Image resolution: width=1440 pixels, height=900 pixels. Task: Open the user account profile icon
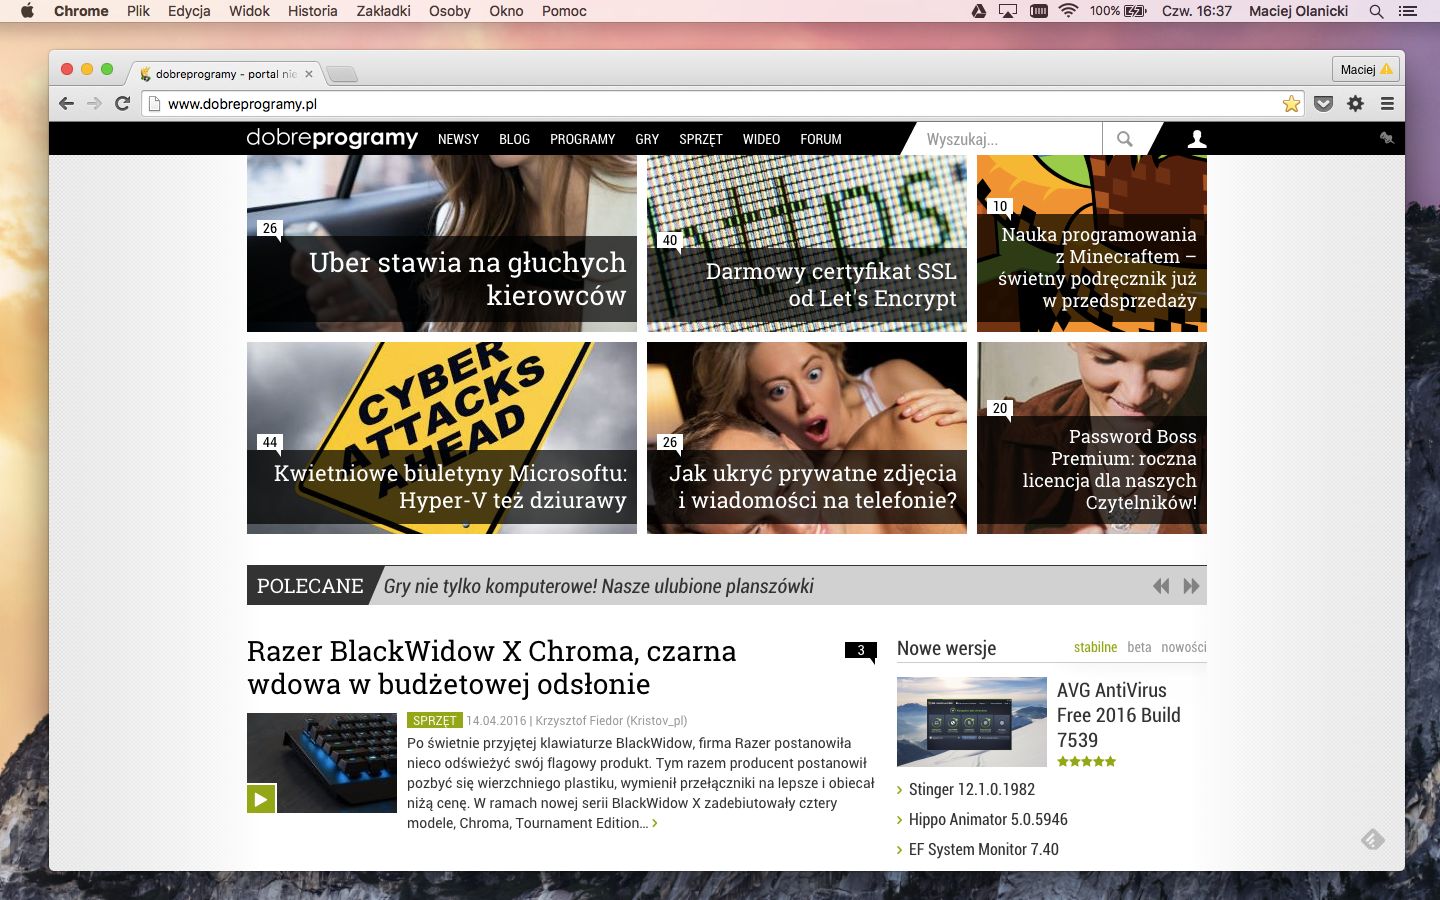1196,139
